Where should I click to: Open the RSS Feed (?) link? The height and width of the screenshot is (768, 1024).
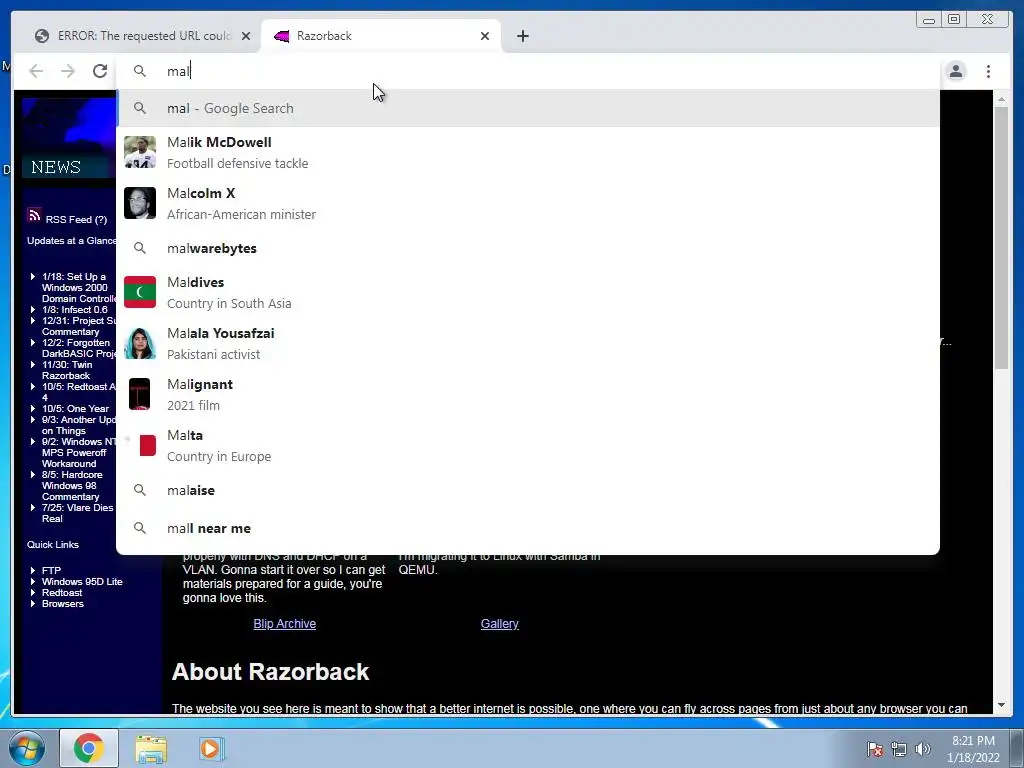(76, 219)
